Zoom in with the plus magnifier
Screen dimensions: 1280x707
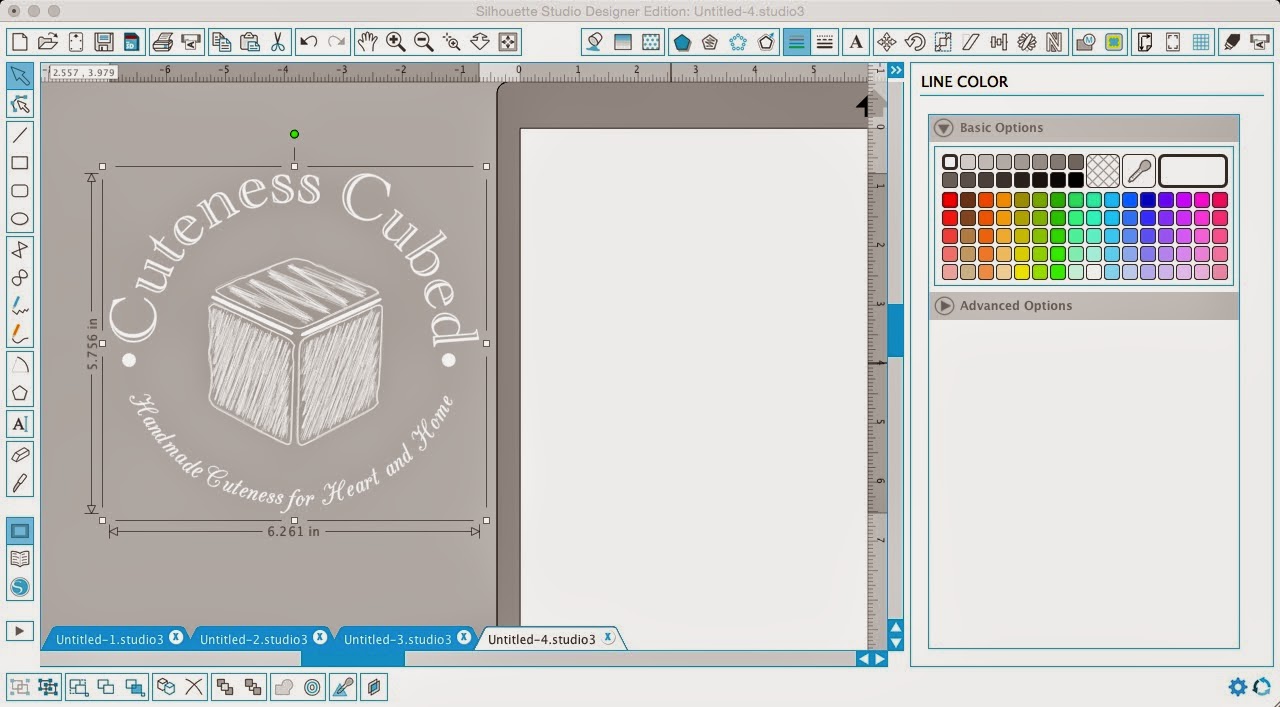click(396, 42)
